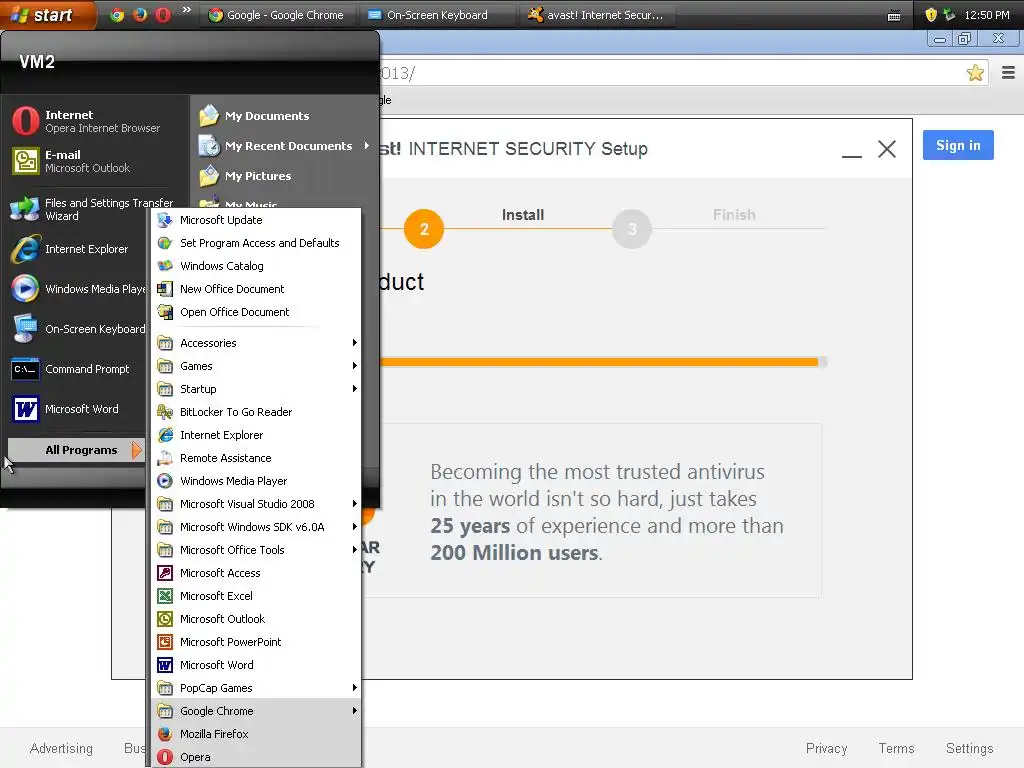Screen dimensions: 1024x768
Task: Click the Start button
Action: (47, 14)
